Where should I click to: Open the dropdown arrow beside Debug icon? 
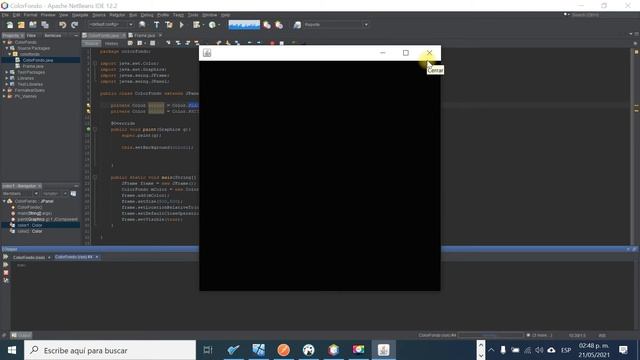pyautogui.click(x=203, y=25)
